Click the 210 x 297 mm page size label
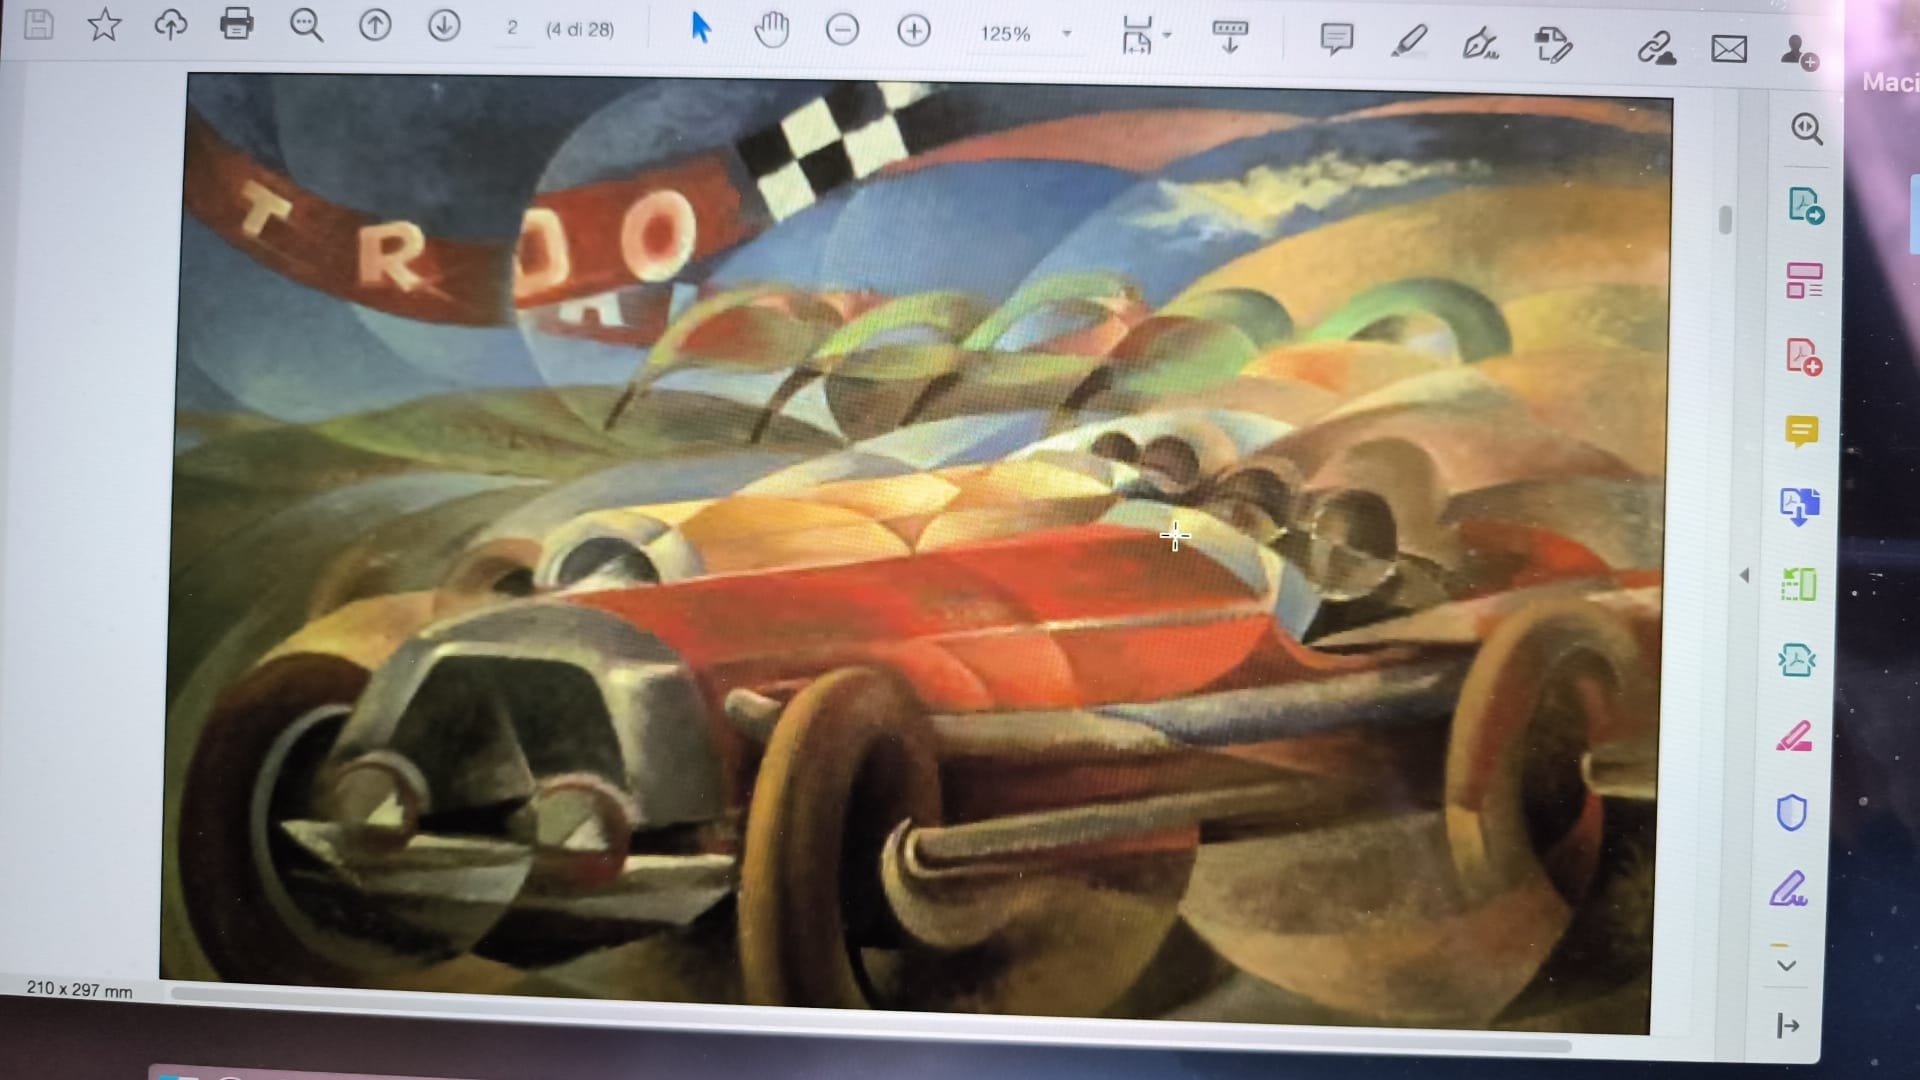The height and width of the screenshot is (1080, 1920). tap(80, 989)
